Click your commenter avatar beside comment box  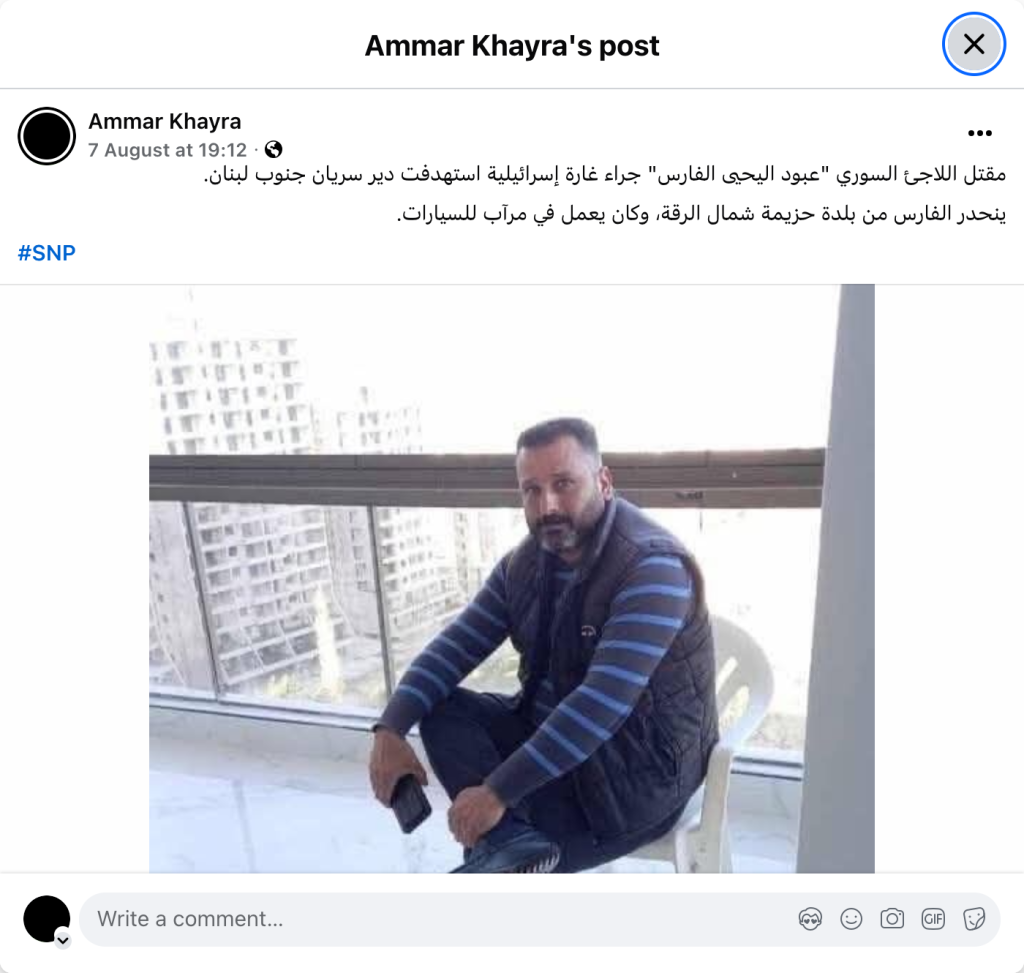(46, 919)
